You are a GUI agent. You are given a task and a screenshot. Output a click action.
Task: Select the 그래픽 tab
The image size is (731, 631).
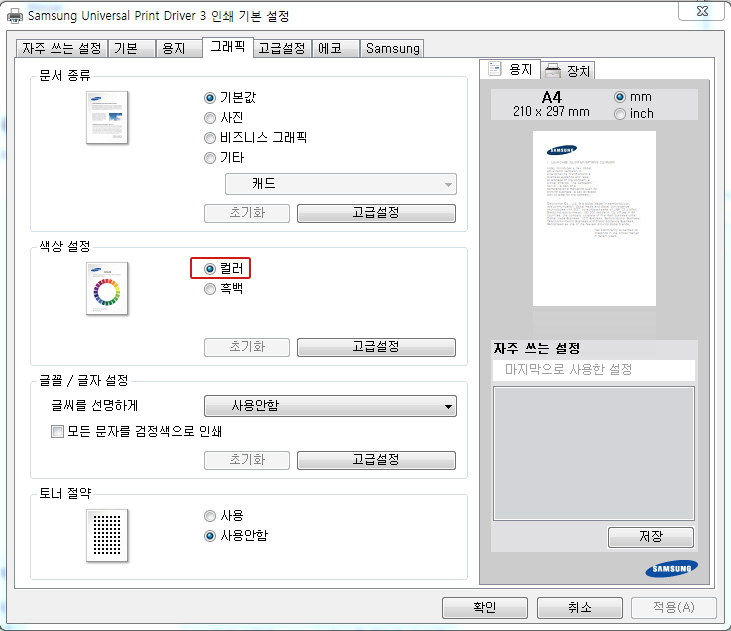point(228,47)
